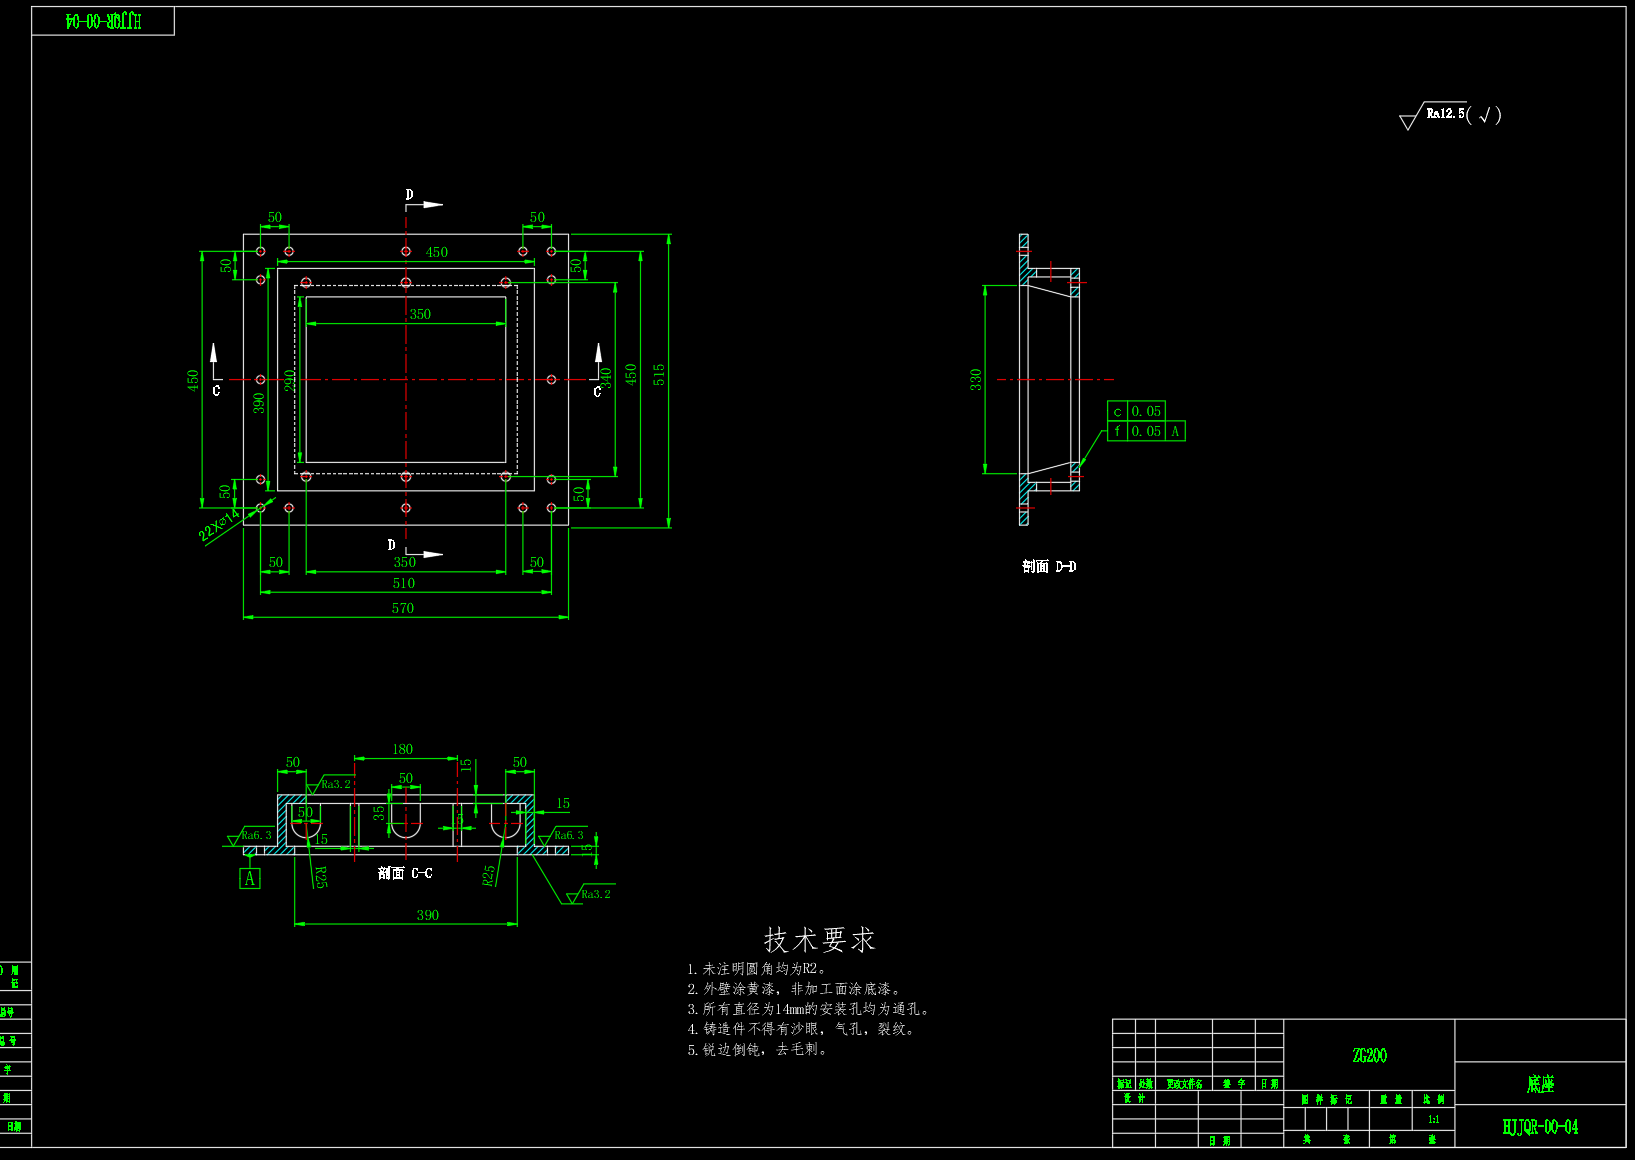Viewport: 1635px width, 1160px height.
Task: Select the 515 height dimension
Action: 659,375
